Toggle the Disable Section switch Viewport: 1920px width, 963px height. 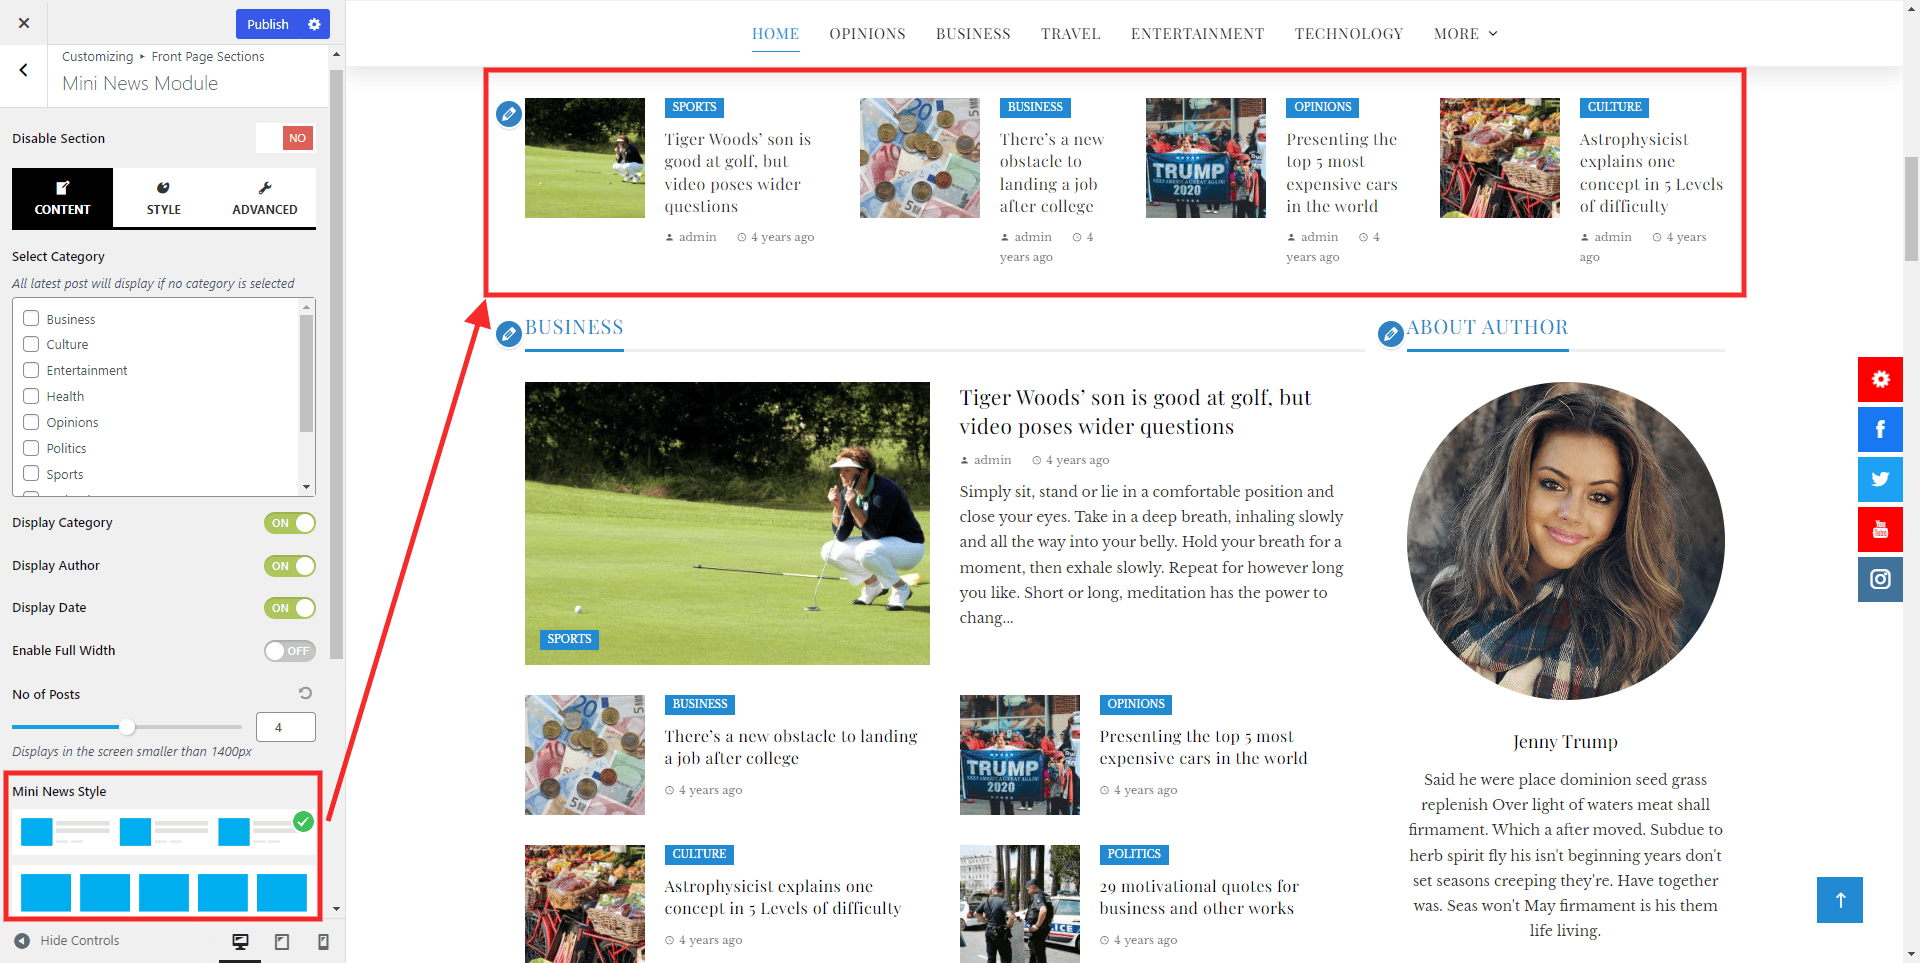click(x=285, y=138)
